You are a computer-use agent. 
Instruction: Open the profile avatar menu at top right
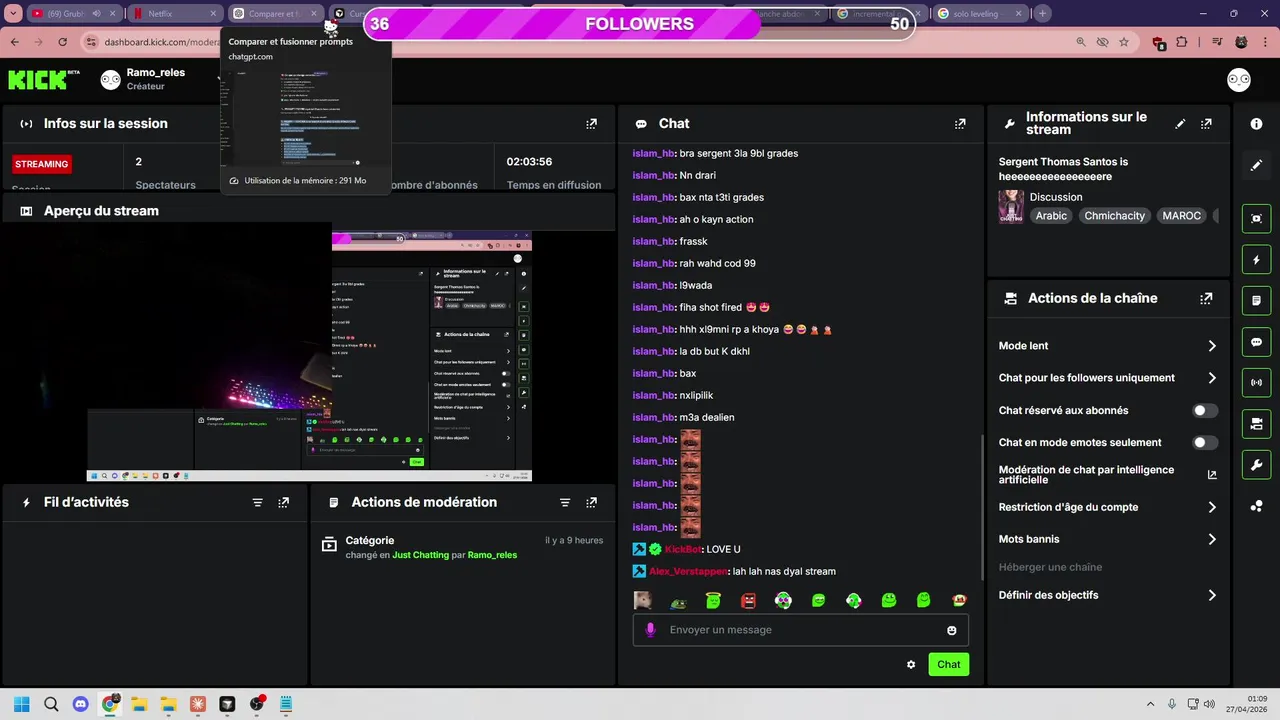1239,80
